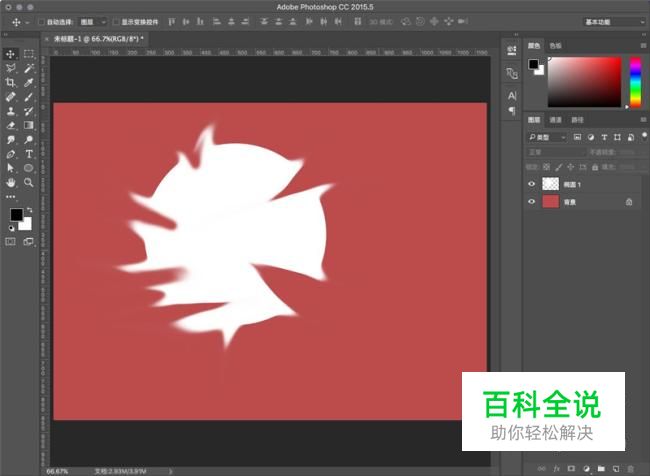This screenshot has height=476, width=650.
Task: Select the Rectangular Marquee tool
Action: click(29, 54)
